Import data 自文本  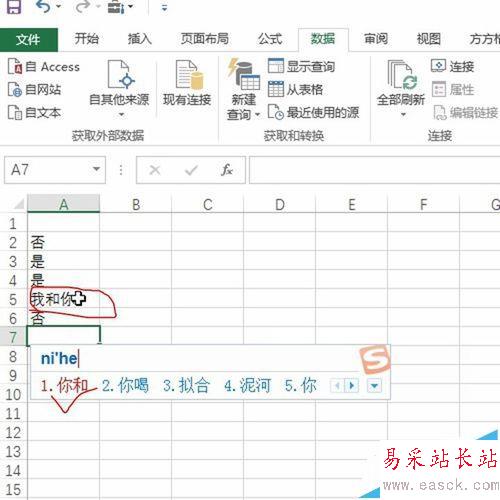34,113
